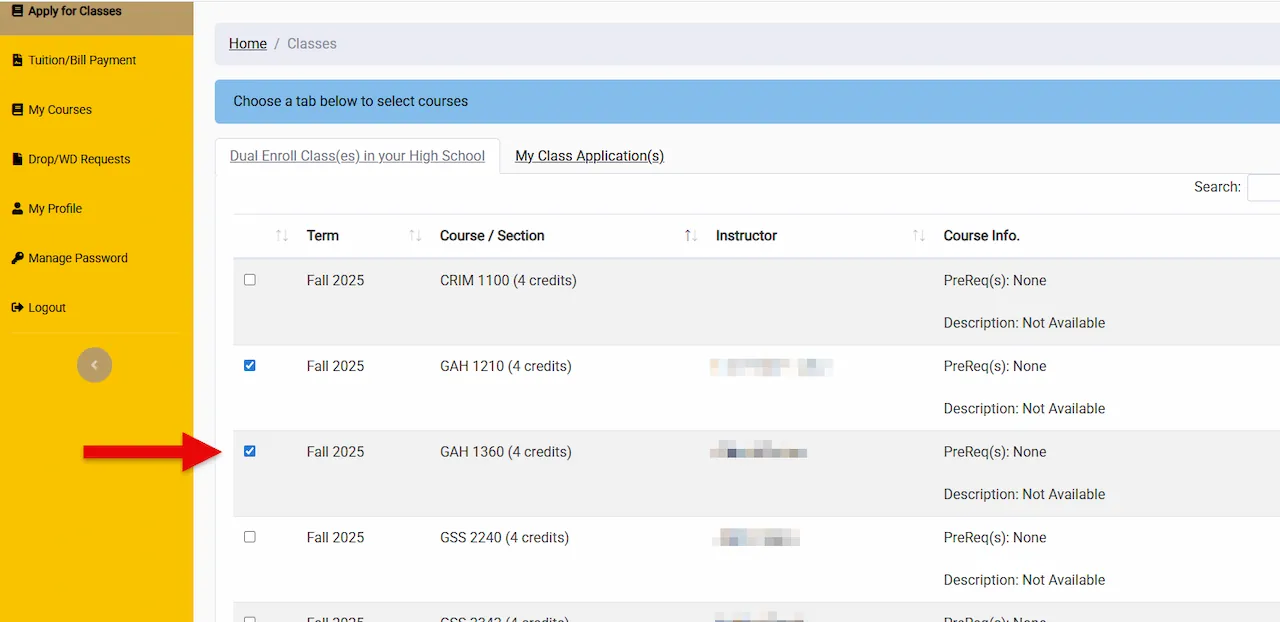
Task: Select the My Courses sidebar icon
Action: (16, 109)
